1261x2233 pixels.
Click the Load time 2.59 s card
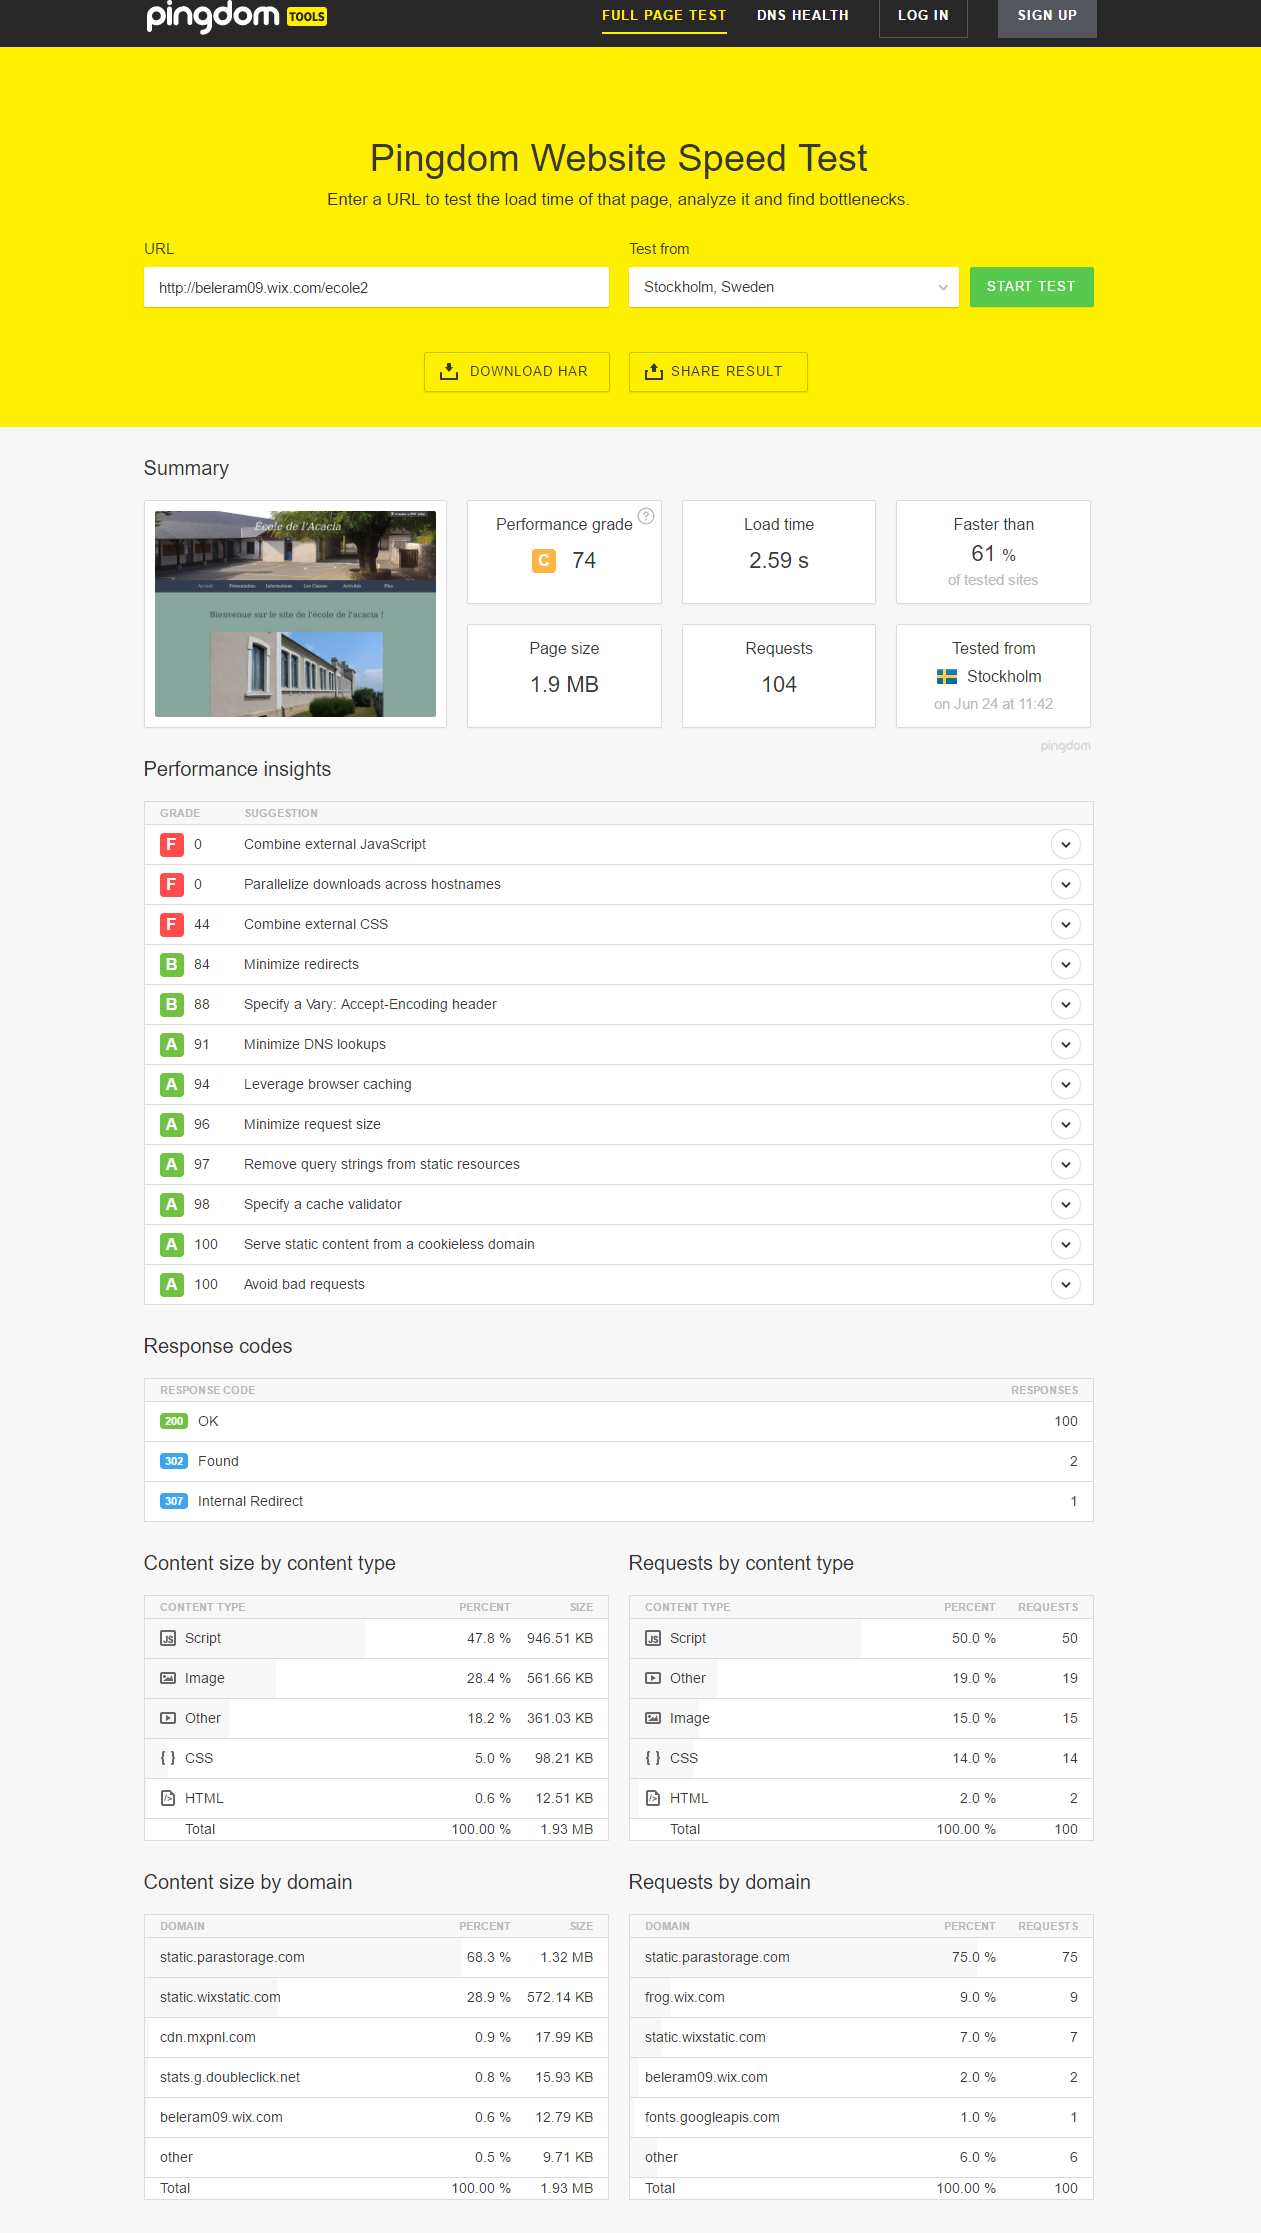tap(779, 552)
